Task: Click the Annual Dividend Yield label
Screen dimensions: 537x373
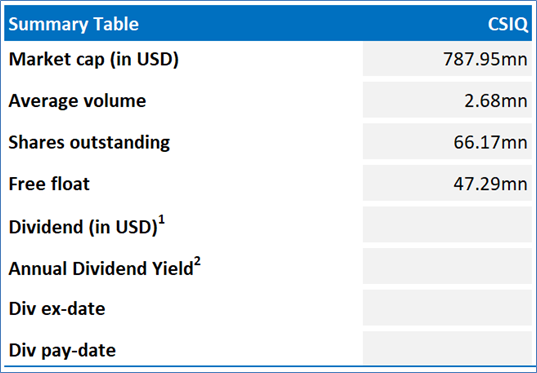Action: click(101, 268)
